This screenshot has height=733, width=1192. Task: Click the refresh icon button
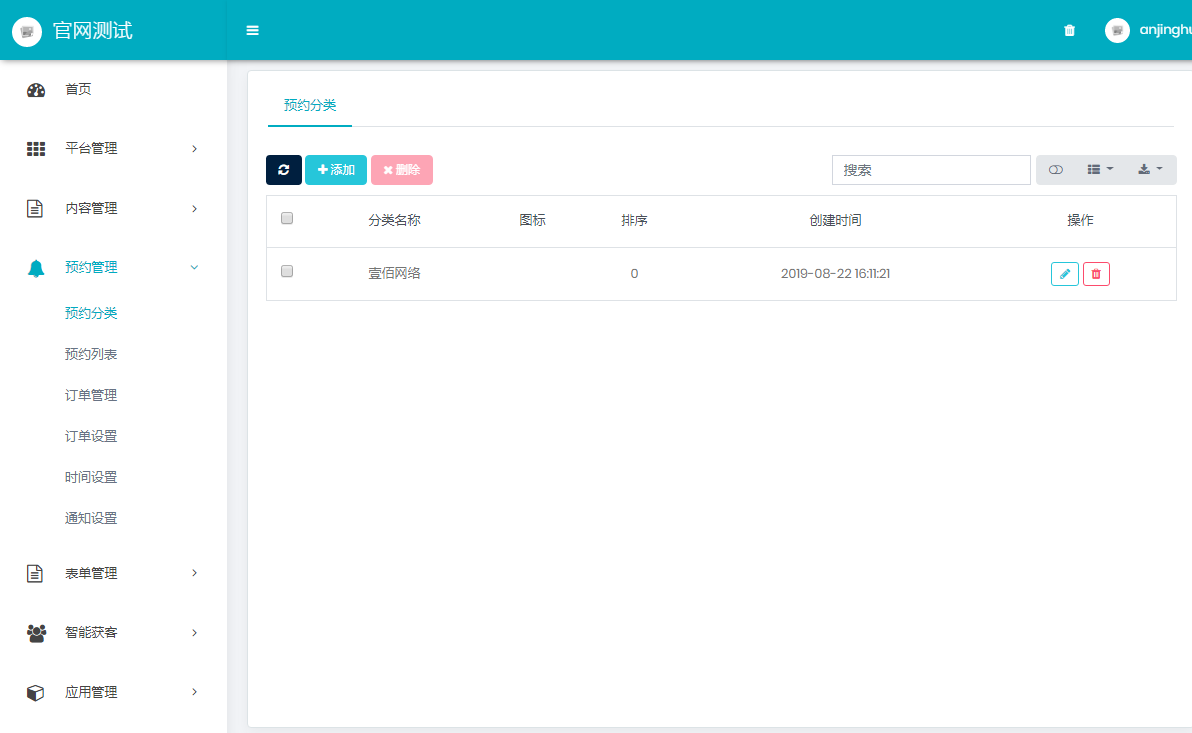click(x=284, y=170)
